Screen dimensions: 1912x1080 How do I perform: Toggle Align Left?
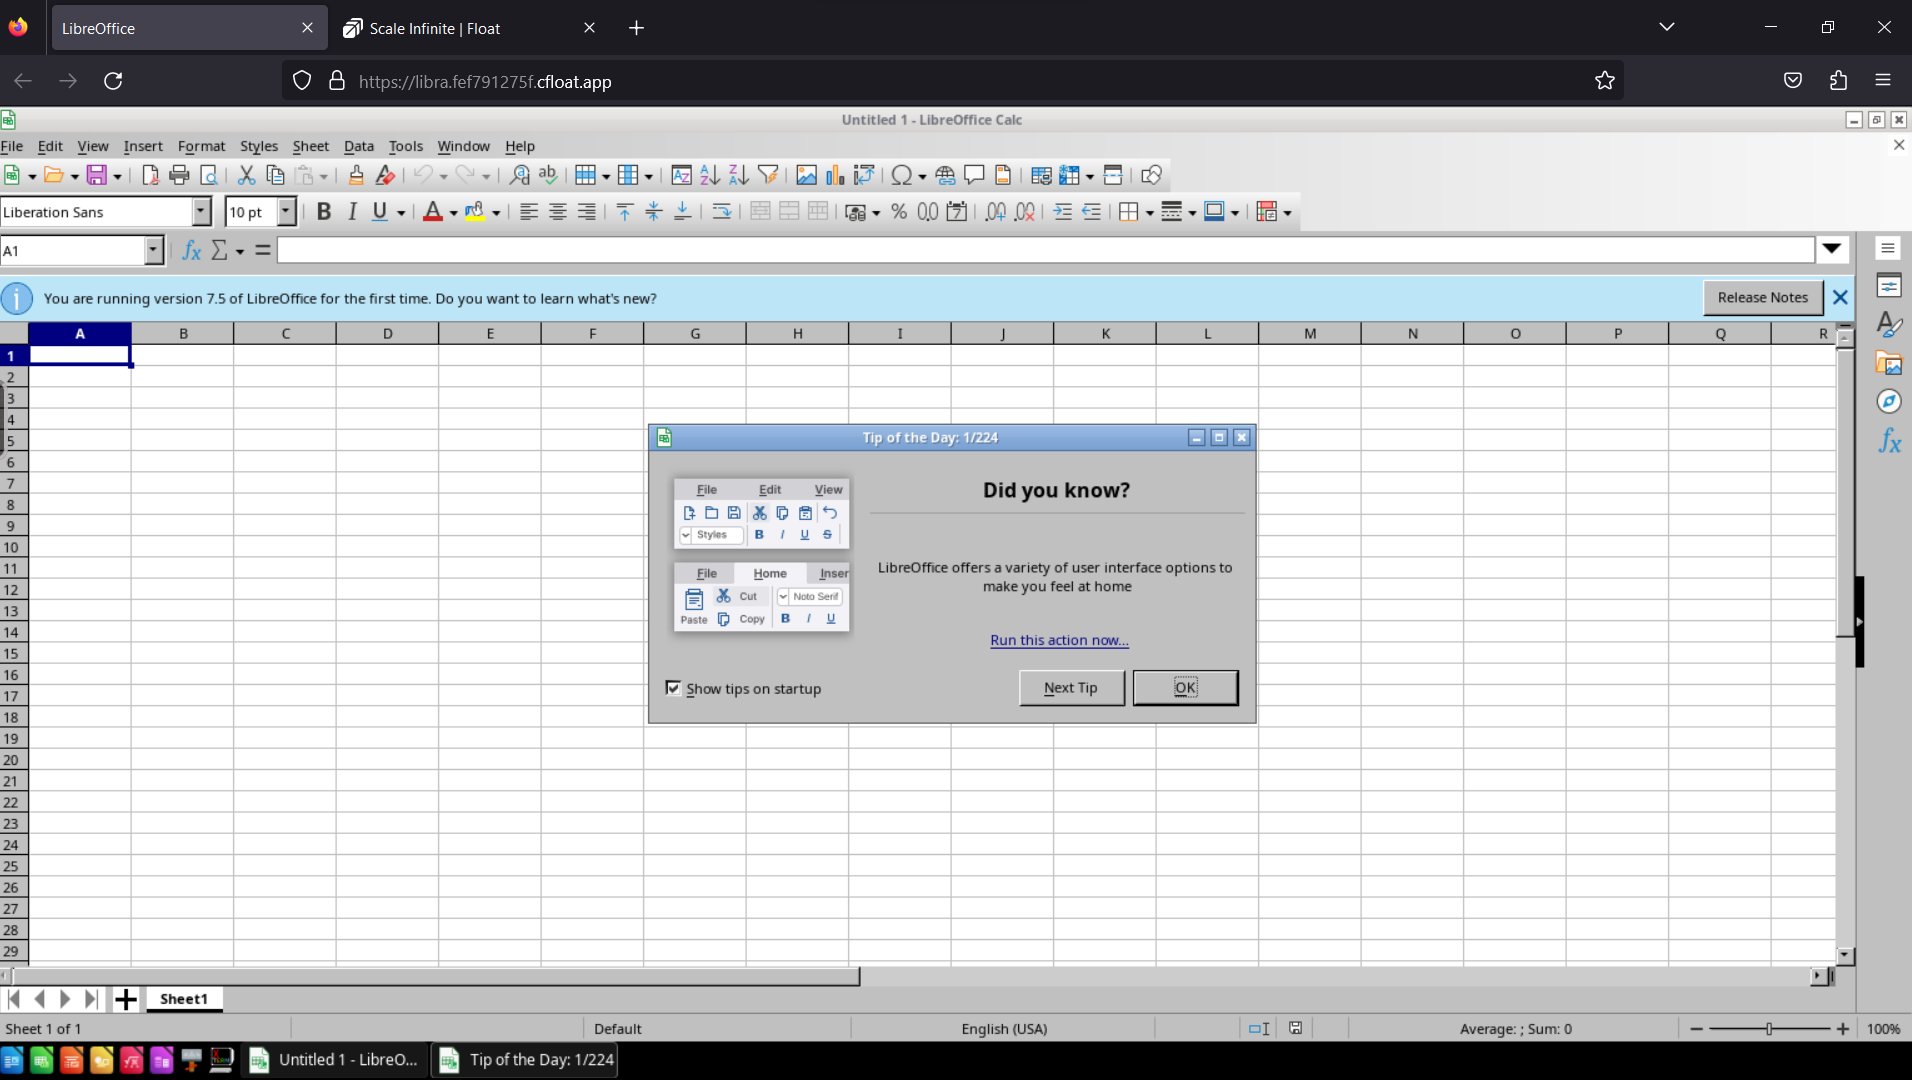529,212
